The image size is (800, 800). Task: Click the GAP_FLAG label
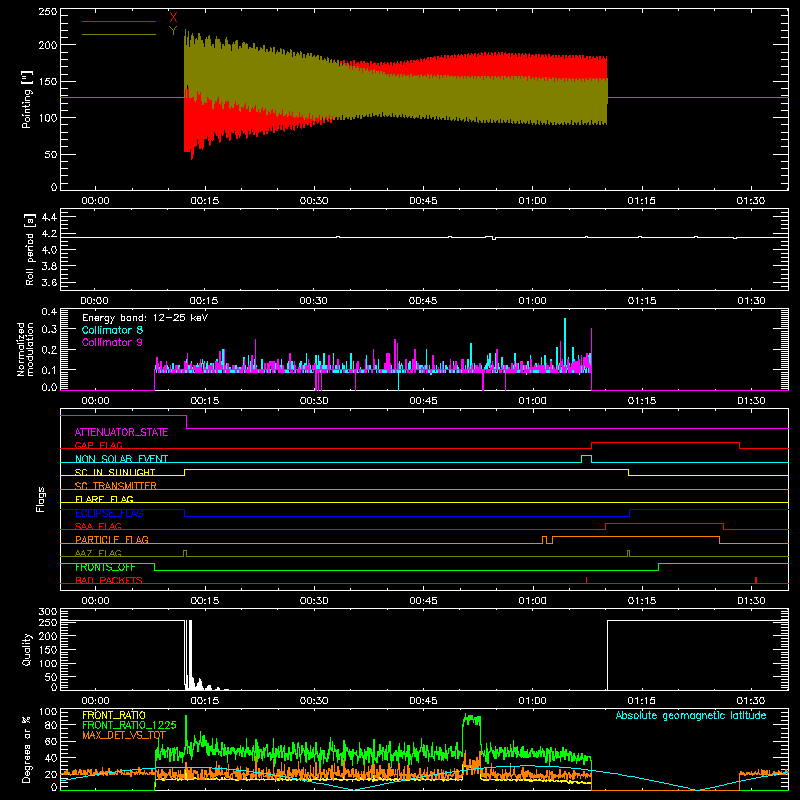coord(98,445)
